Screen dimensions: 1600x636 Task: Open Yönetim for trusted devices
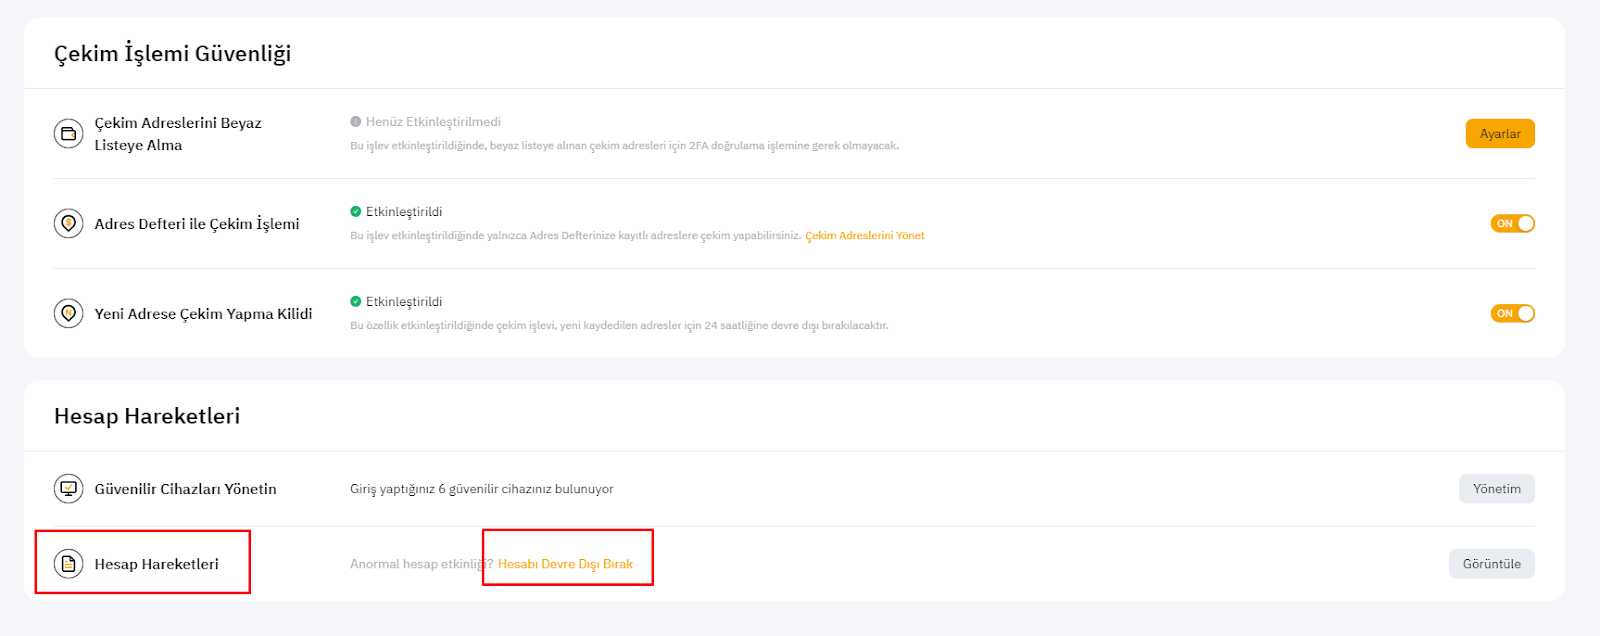pos(1496,489)
